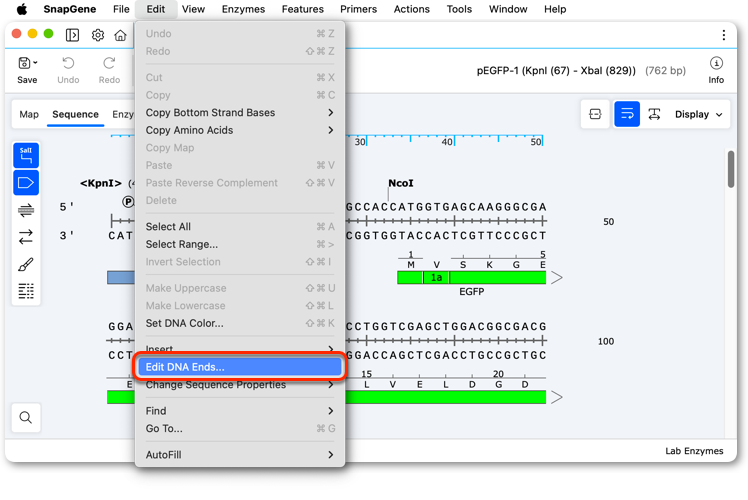Open settings gear icon
Image resolution: width=748 pixels, height=500 pixels.
click(98, 35)
